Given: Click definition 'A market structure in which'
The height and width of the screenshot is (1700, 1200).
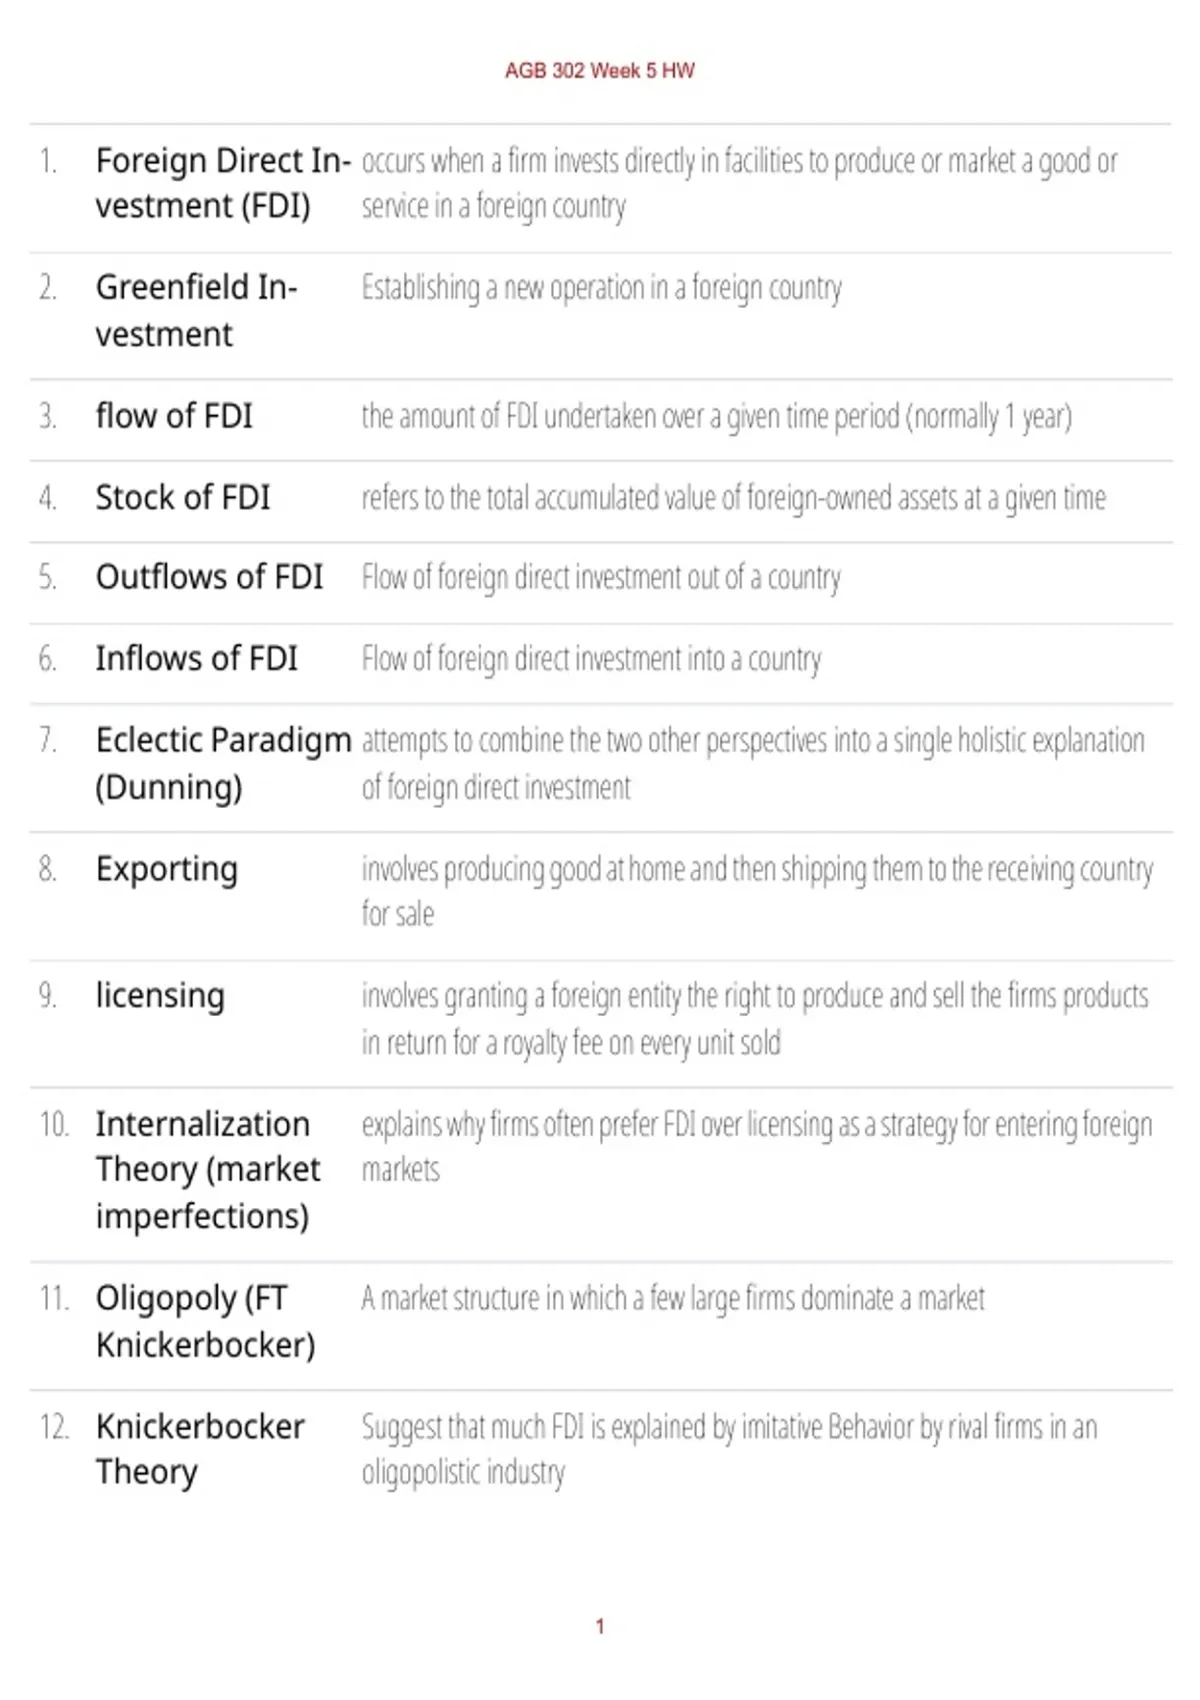Looking at the screenshot, I should click(x=673, y=1298).
